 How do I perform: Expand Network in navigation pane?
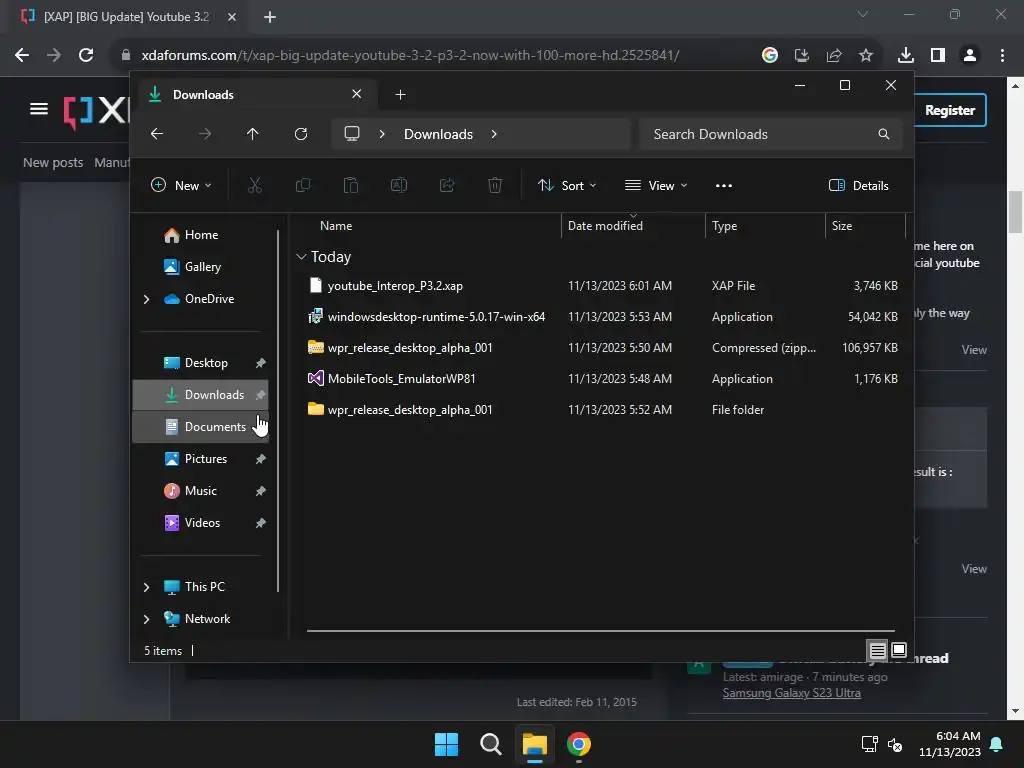pyautogui.click(x=146, y=619)
